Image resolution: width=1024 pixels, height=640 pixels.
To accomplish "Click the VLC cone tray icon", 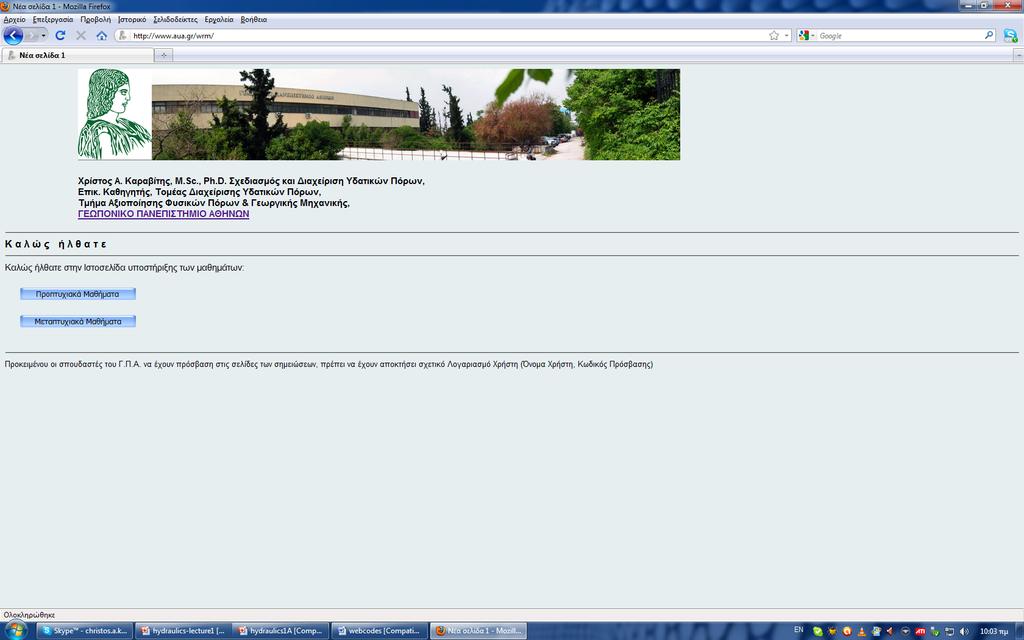I will (x=861, y=632).
